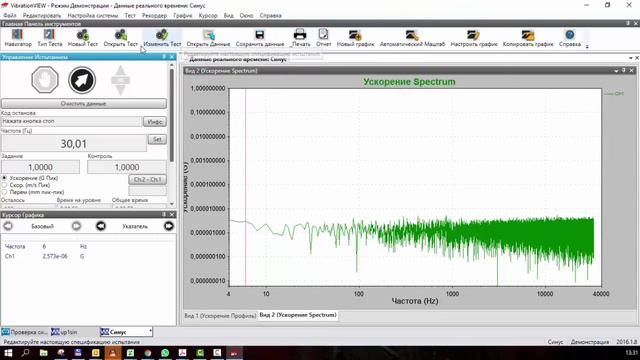Open the Настройка системы menu
This screenshot has width=640, height=360.
(x=93, y=16)
